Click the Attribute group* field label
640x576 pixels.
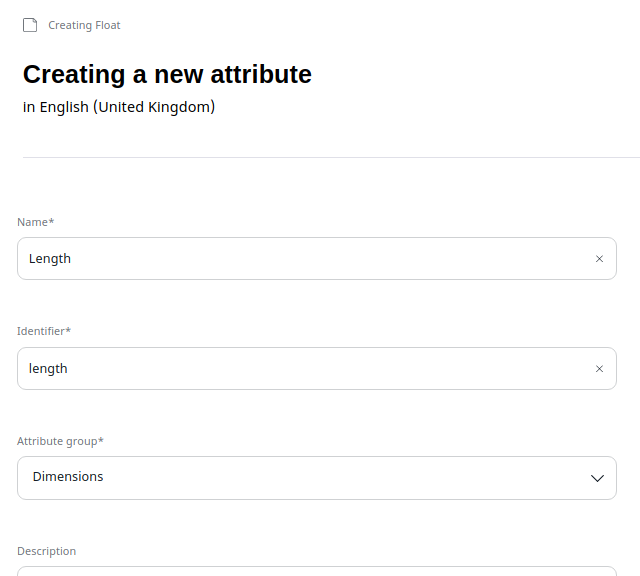(60, 441)
